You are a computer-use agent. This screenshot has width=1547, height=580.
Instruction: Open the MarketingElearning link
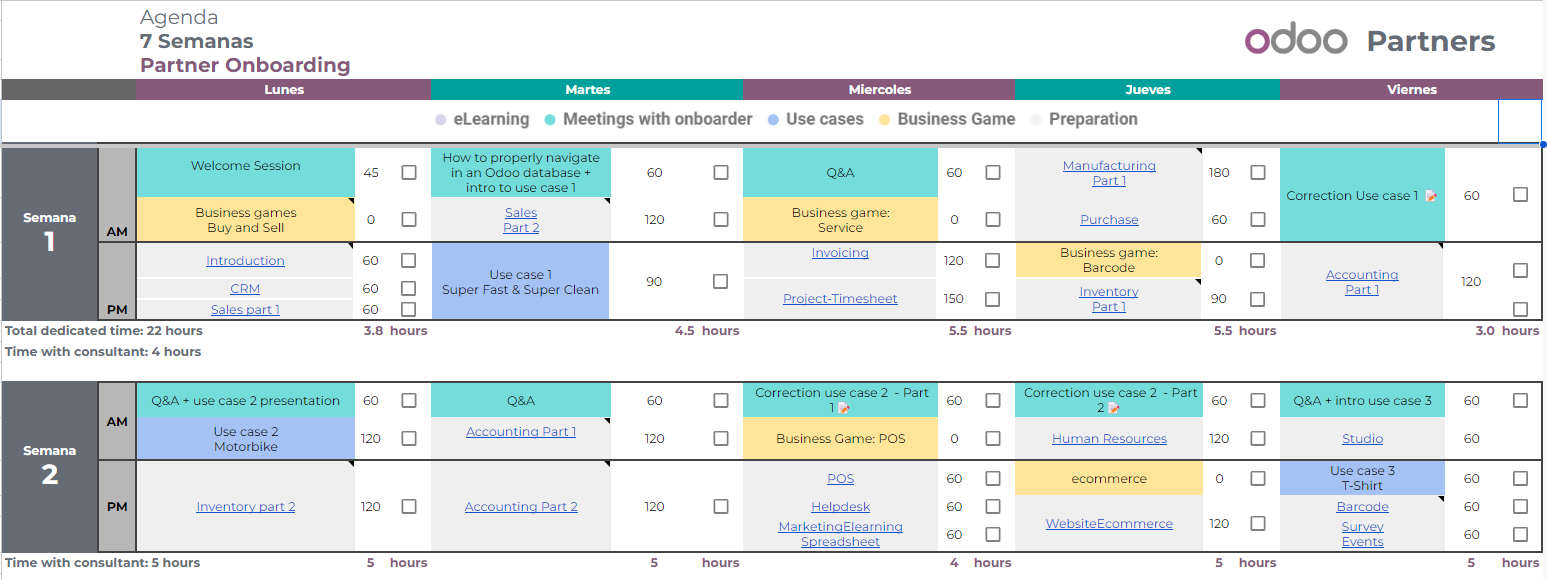(x=840, y=527)
